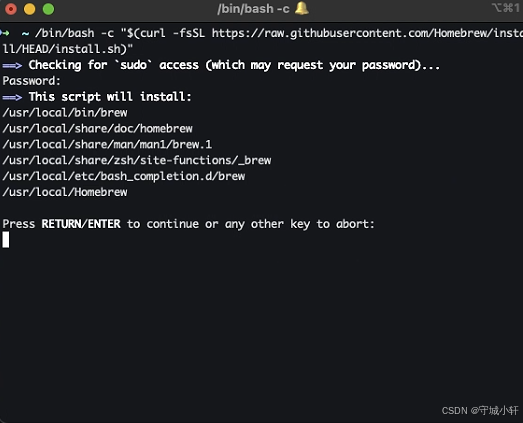Screen dimensions: 523x423
Task: Click the /usr/local/share/doc/homebrew path
Action: tap(97, 129)
